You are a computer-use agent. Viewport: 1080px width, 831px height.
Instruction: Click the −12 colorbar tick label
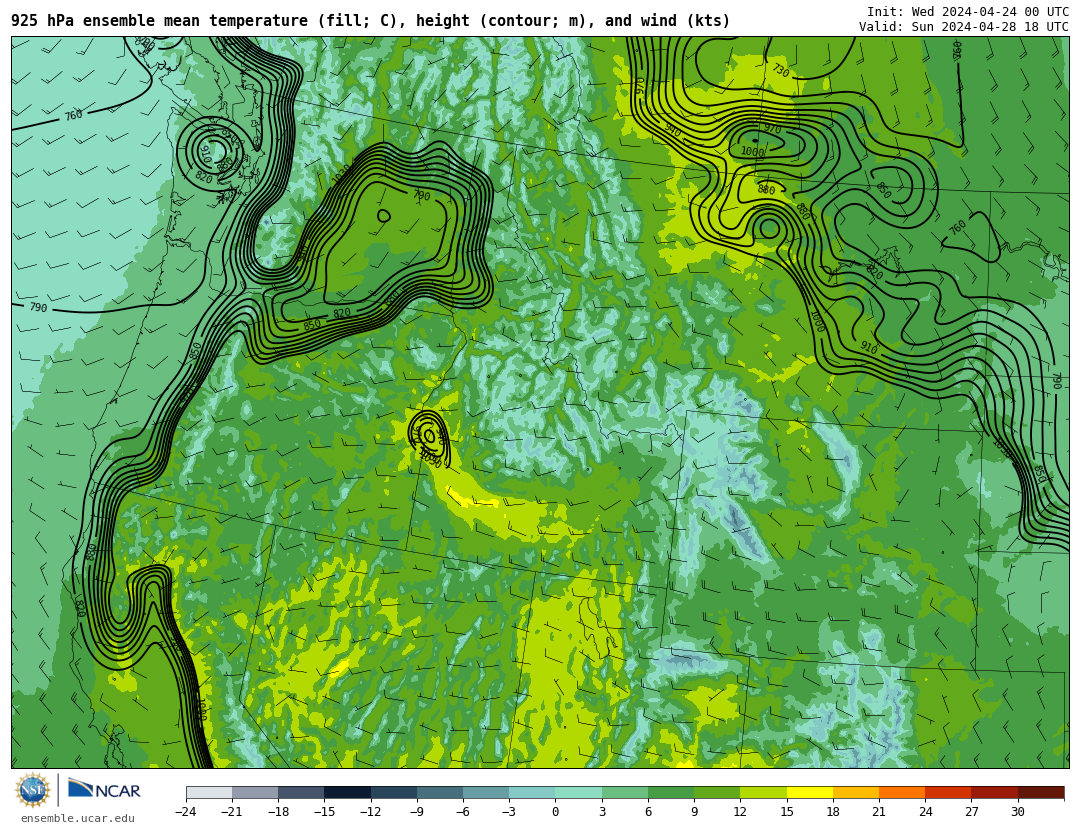[371, 812]
